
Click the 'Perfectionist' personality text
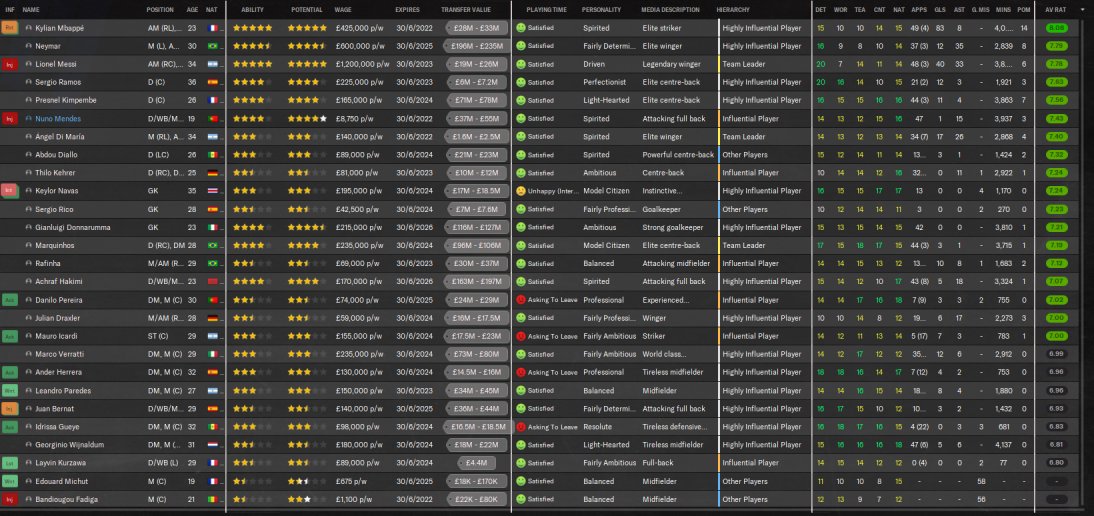coord(604,82)
